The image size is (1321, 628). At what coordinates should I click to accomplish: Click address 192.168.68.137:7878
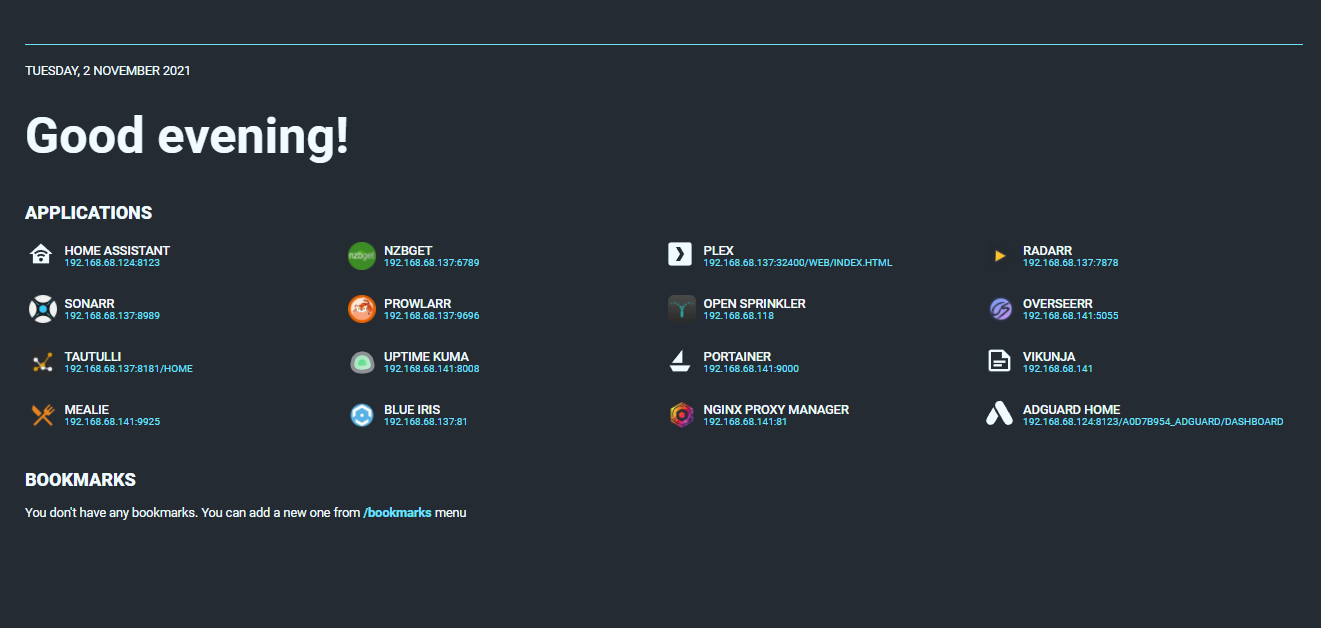(1070, 263)
